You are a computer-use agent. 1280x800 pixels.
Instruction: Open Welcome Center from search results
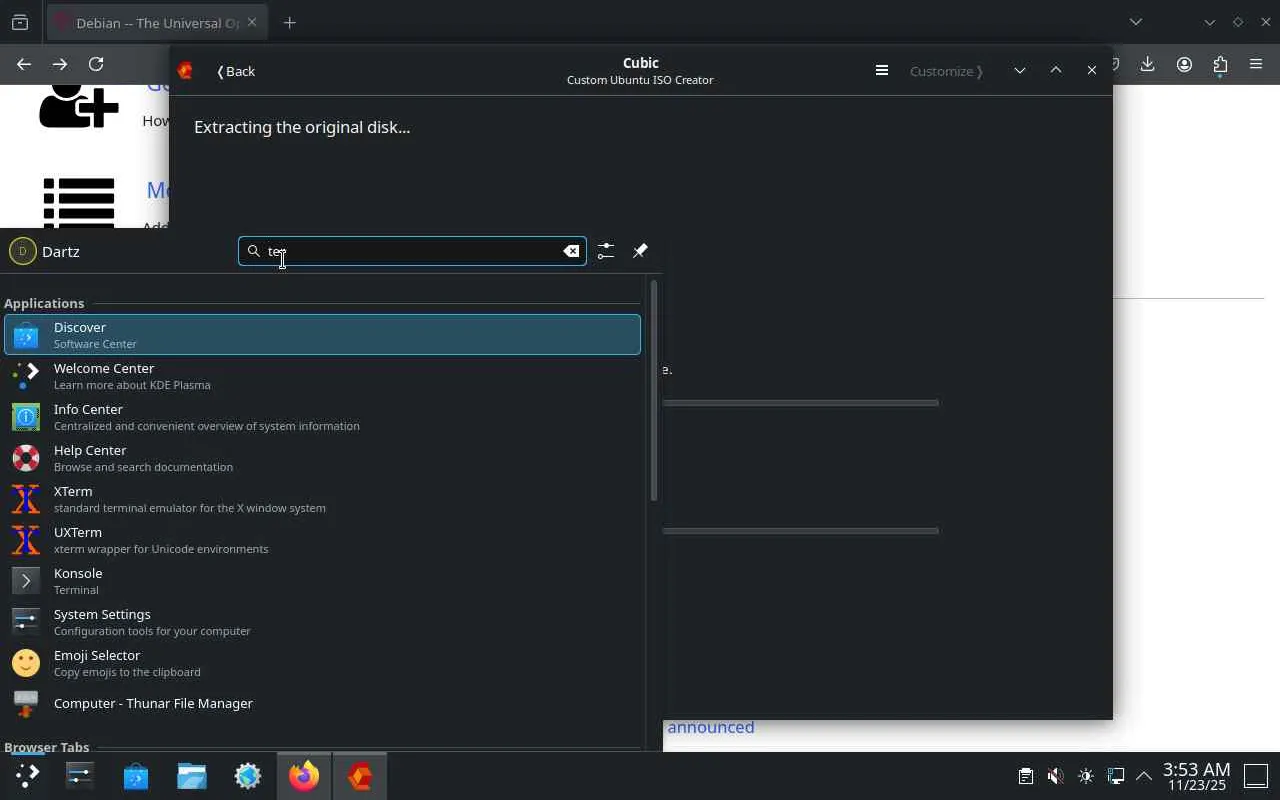point(322,376)
